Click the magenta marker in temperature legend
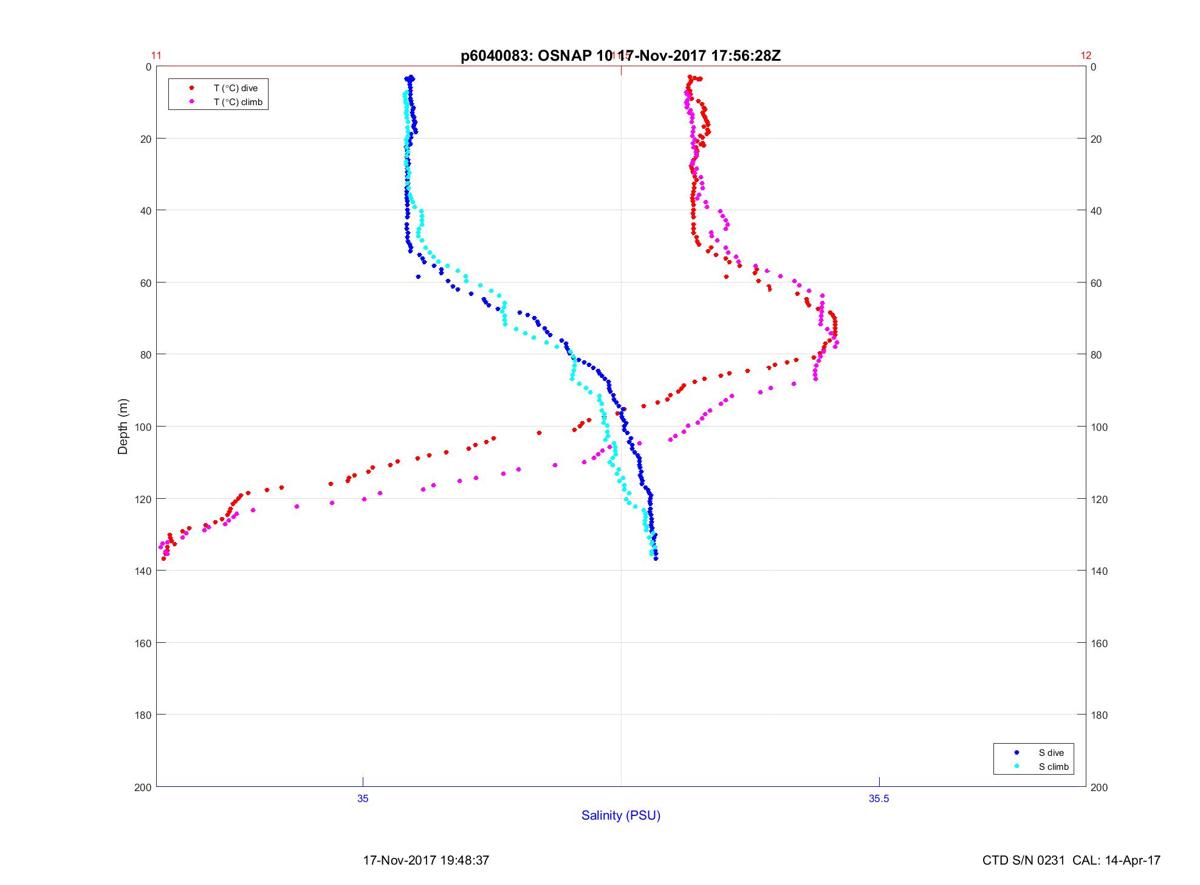Screen dimensions: 1200x885 (x=191, y=102)
